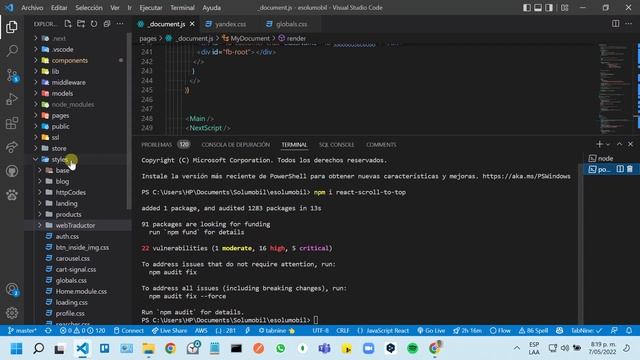This screenshot has height=360, width=640.
Task: Open Manage settings gear
Action: pyautogui.click(x=12, y=313)
